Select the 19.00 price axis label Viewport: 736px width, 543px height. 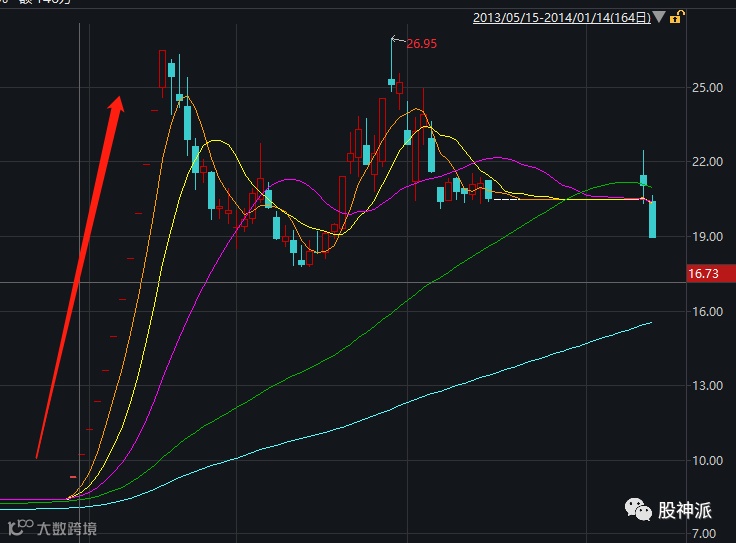(x=707, y=237)
